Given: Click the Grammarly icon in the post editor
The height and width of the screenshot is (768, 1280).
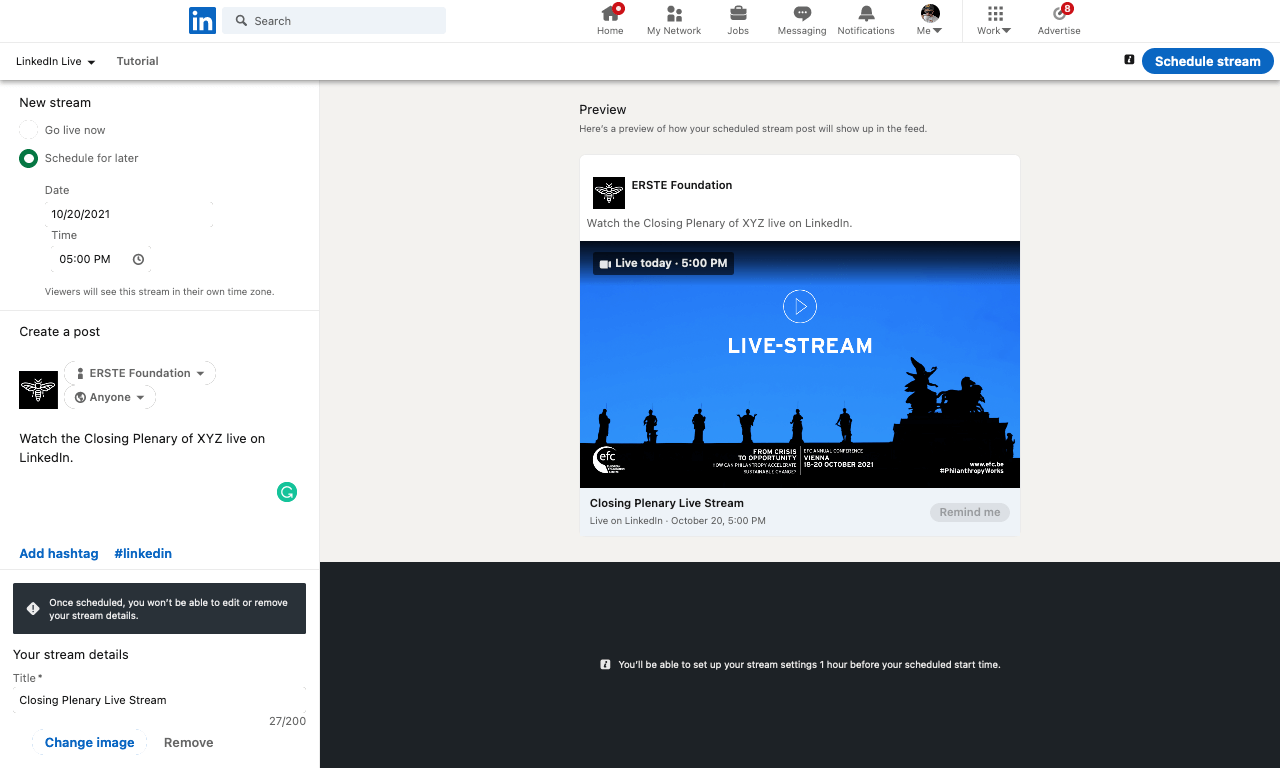Looking at the screenshot, I should pyautogui.click(x=287, y=491).
